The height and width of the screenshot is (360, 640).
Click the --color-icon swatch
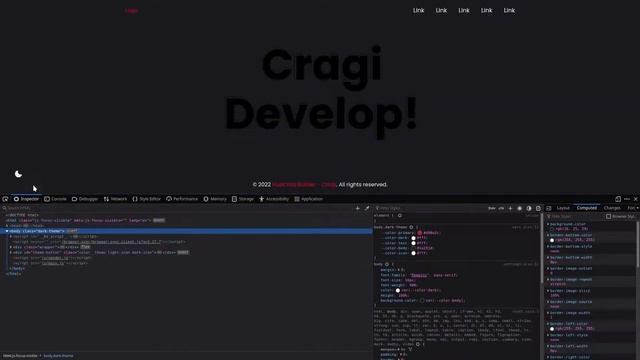click(x=413, y=253)
